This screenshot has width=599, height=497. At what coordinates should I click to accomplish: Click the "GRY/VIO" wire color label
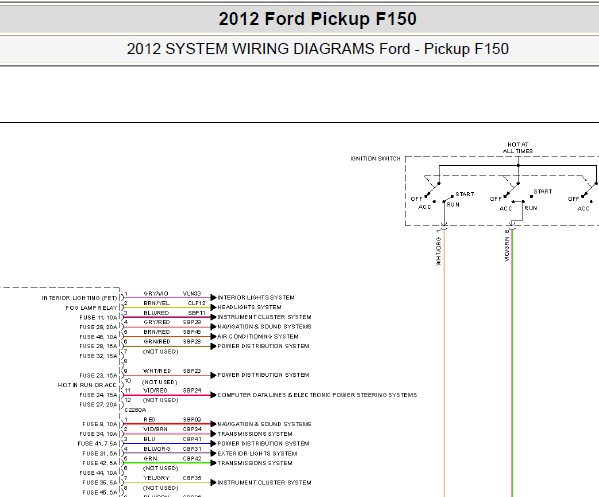pos(156,293)
